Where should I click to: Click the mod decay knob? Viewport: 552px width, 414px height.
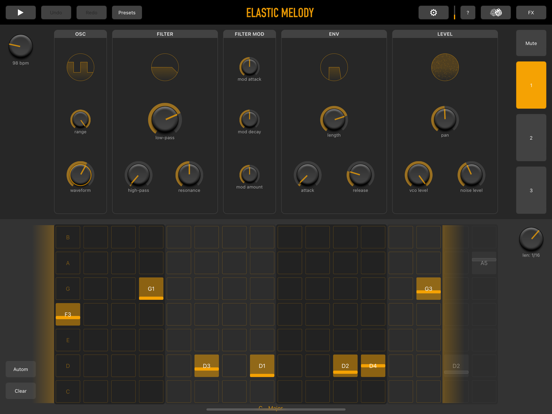coord(249,119)
